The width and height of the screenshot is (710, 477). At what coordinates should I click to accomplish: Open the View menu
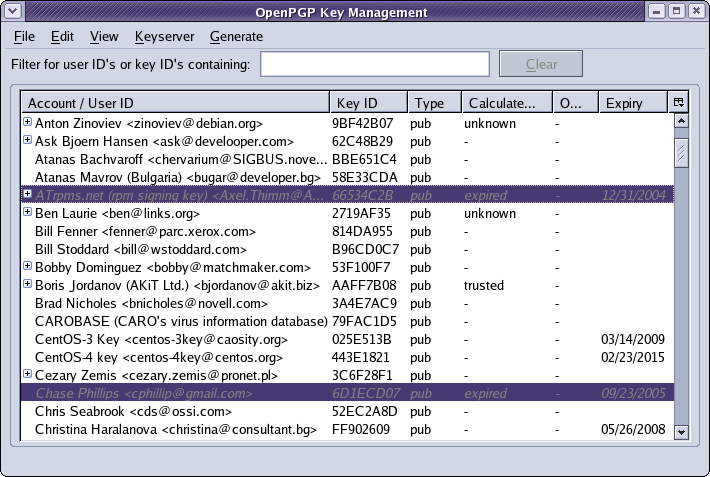[104, 37]
